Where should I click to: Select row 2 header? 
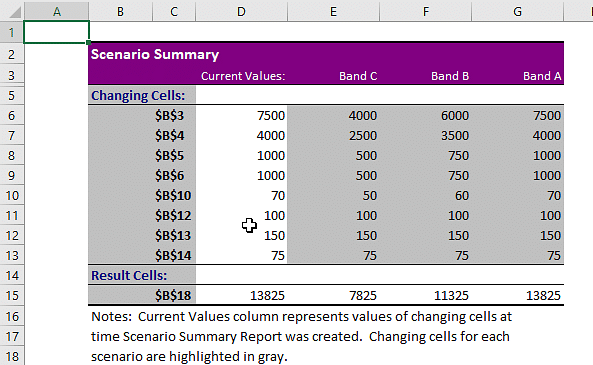12,54
